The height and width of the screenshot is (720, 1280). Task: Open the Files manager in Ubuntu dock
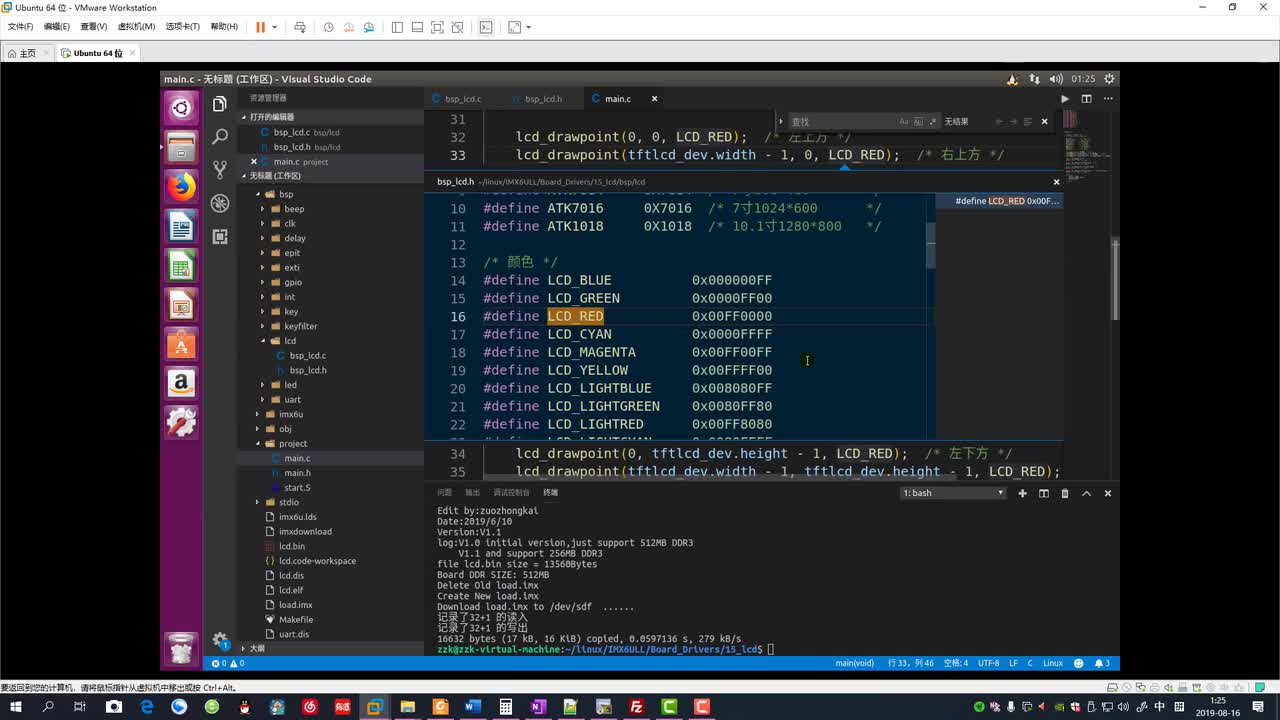click(181, 148)
